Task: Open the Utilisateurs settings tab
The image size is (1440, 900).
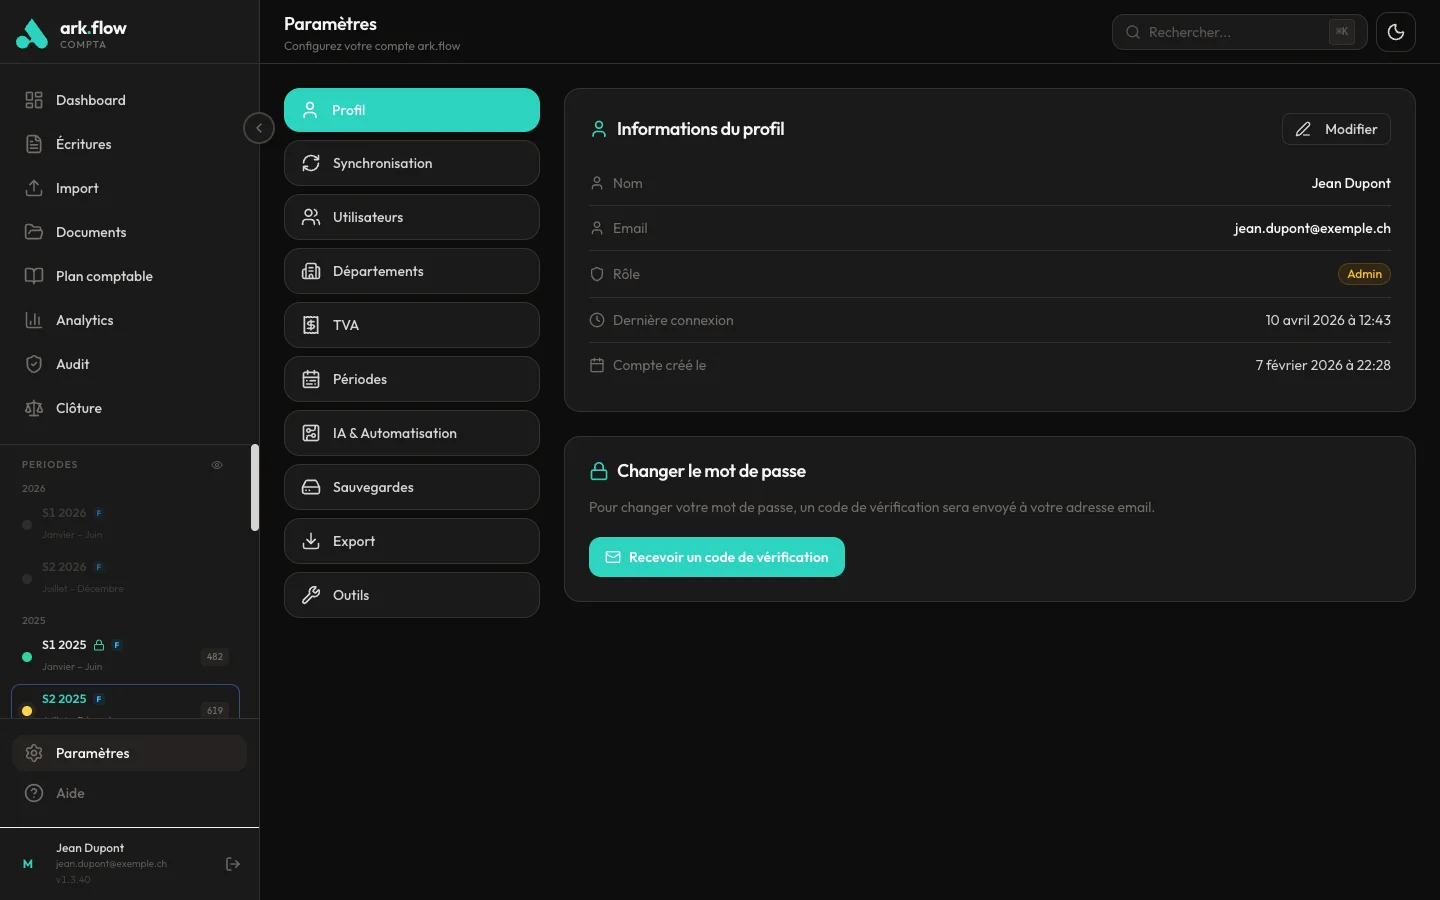Action: (412, 217)
